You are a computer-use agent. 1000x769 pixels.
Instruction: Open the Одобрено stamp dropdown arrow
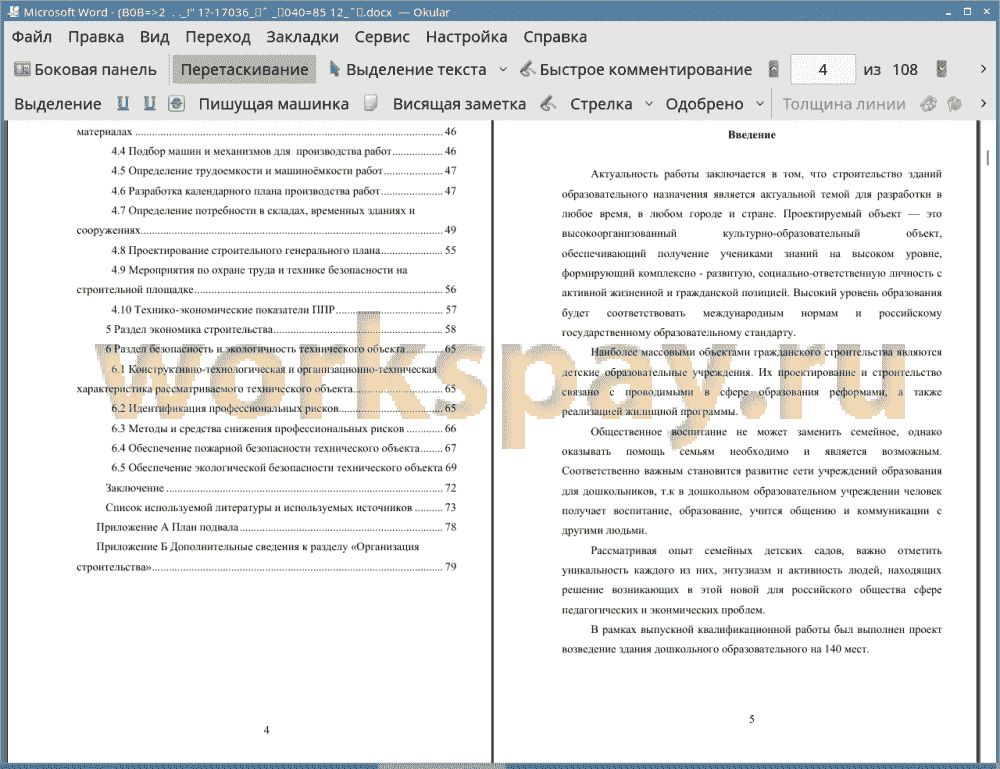pos(760,104)
